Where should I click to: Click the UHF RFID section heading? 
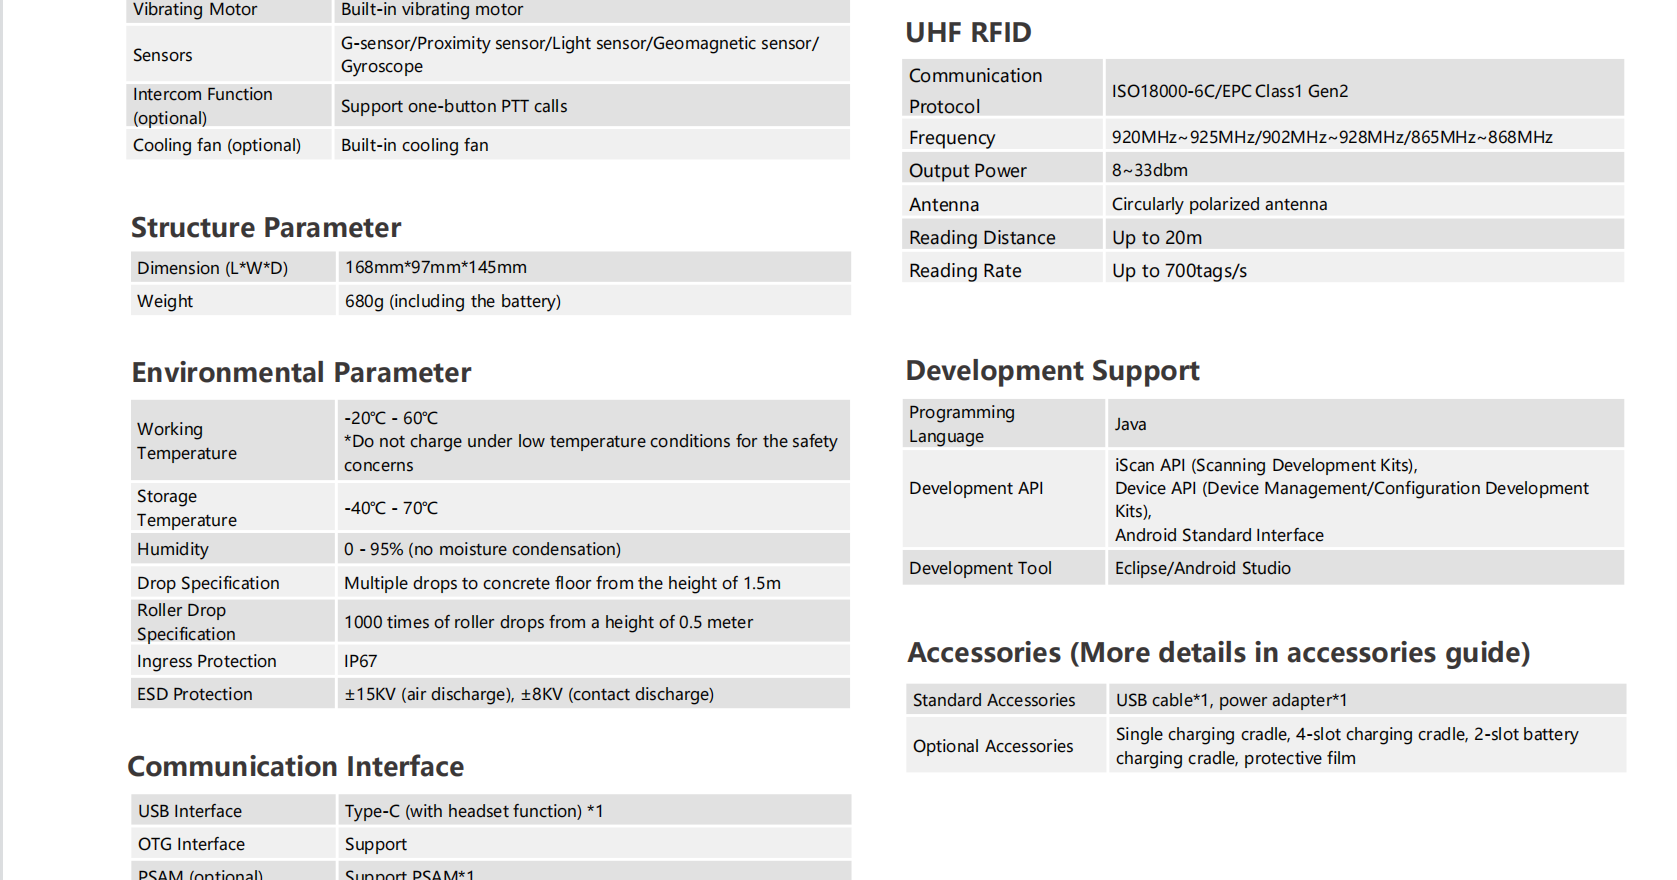point(967,33)
